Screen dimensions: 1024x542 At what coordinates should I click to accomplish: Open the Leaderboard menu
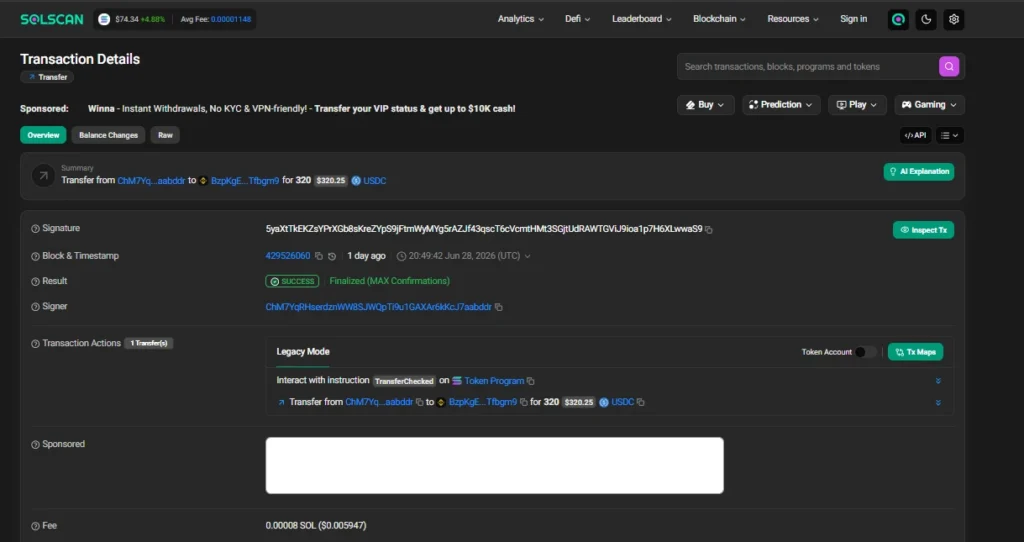pos(641,19)
